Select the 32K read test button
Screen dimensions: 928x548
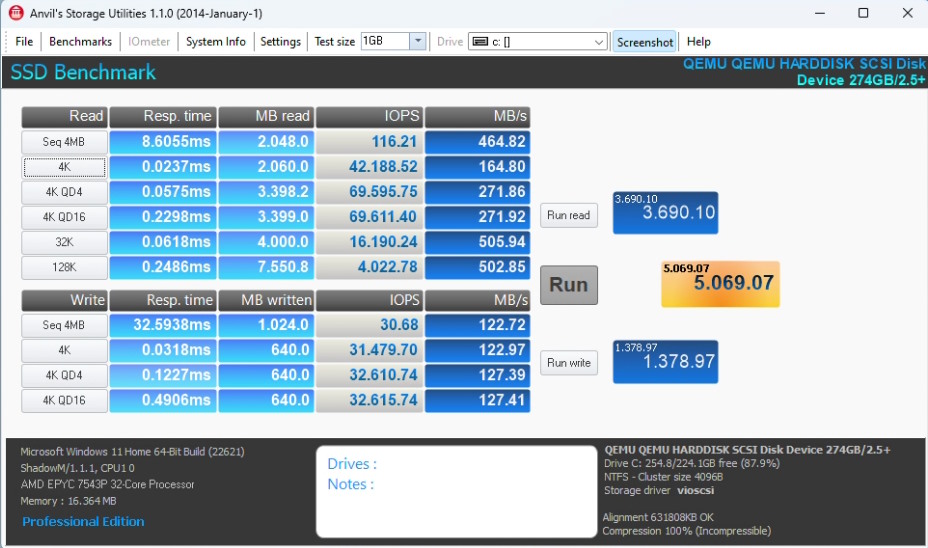point(65,242)
